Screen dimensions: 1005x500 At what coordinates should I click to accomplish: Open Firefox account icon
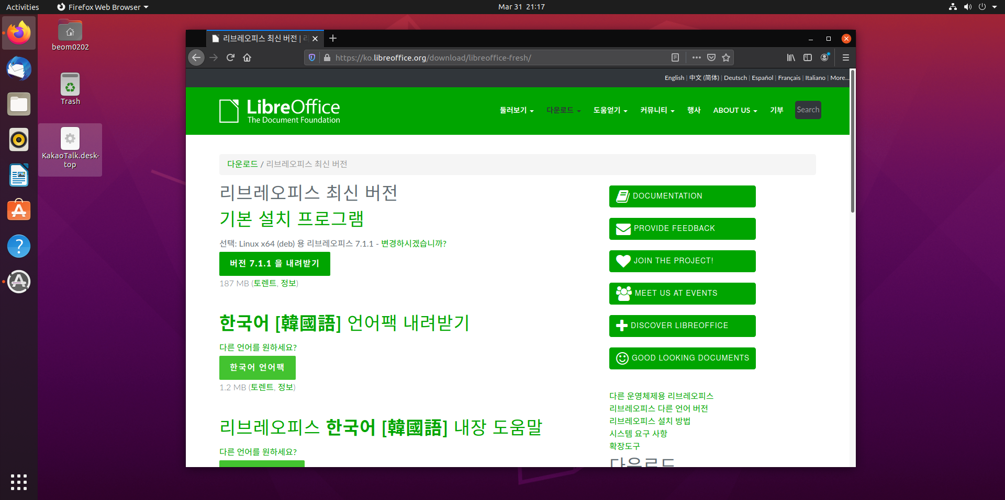[824, 57]
